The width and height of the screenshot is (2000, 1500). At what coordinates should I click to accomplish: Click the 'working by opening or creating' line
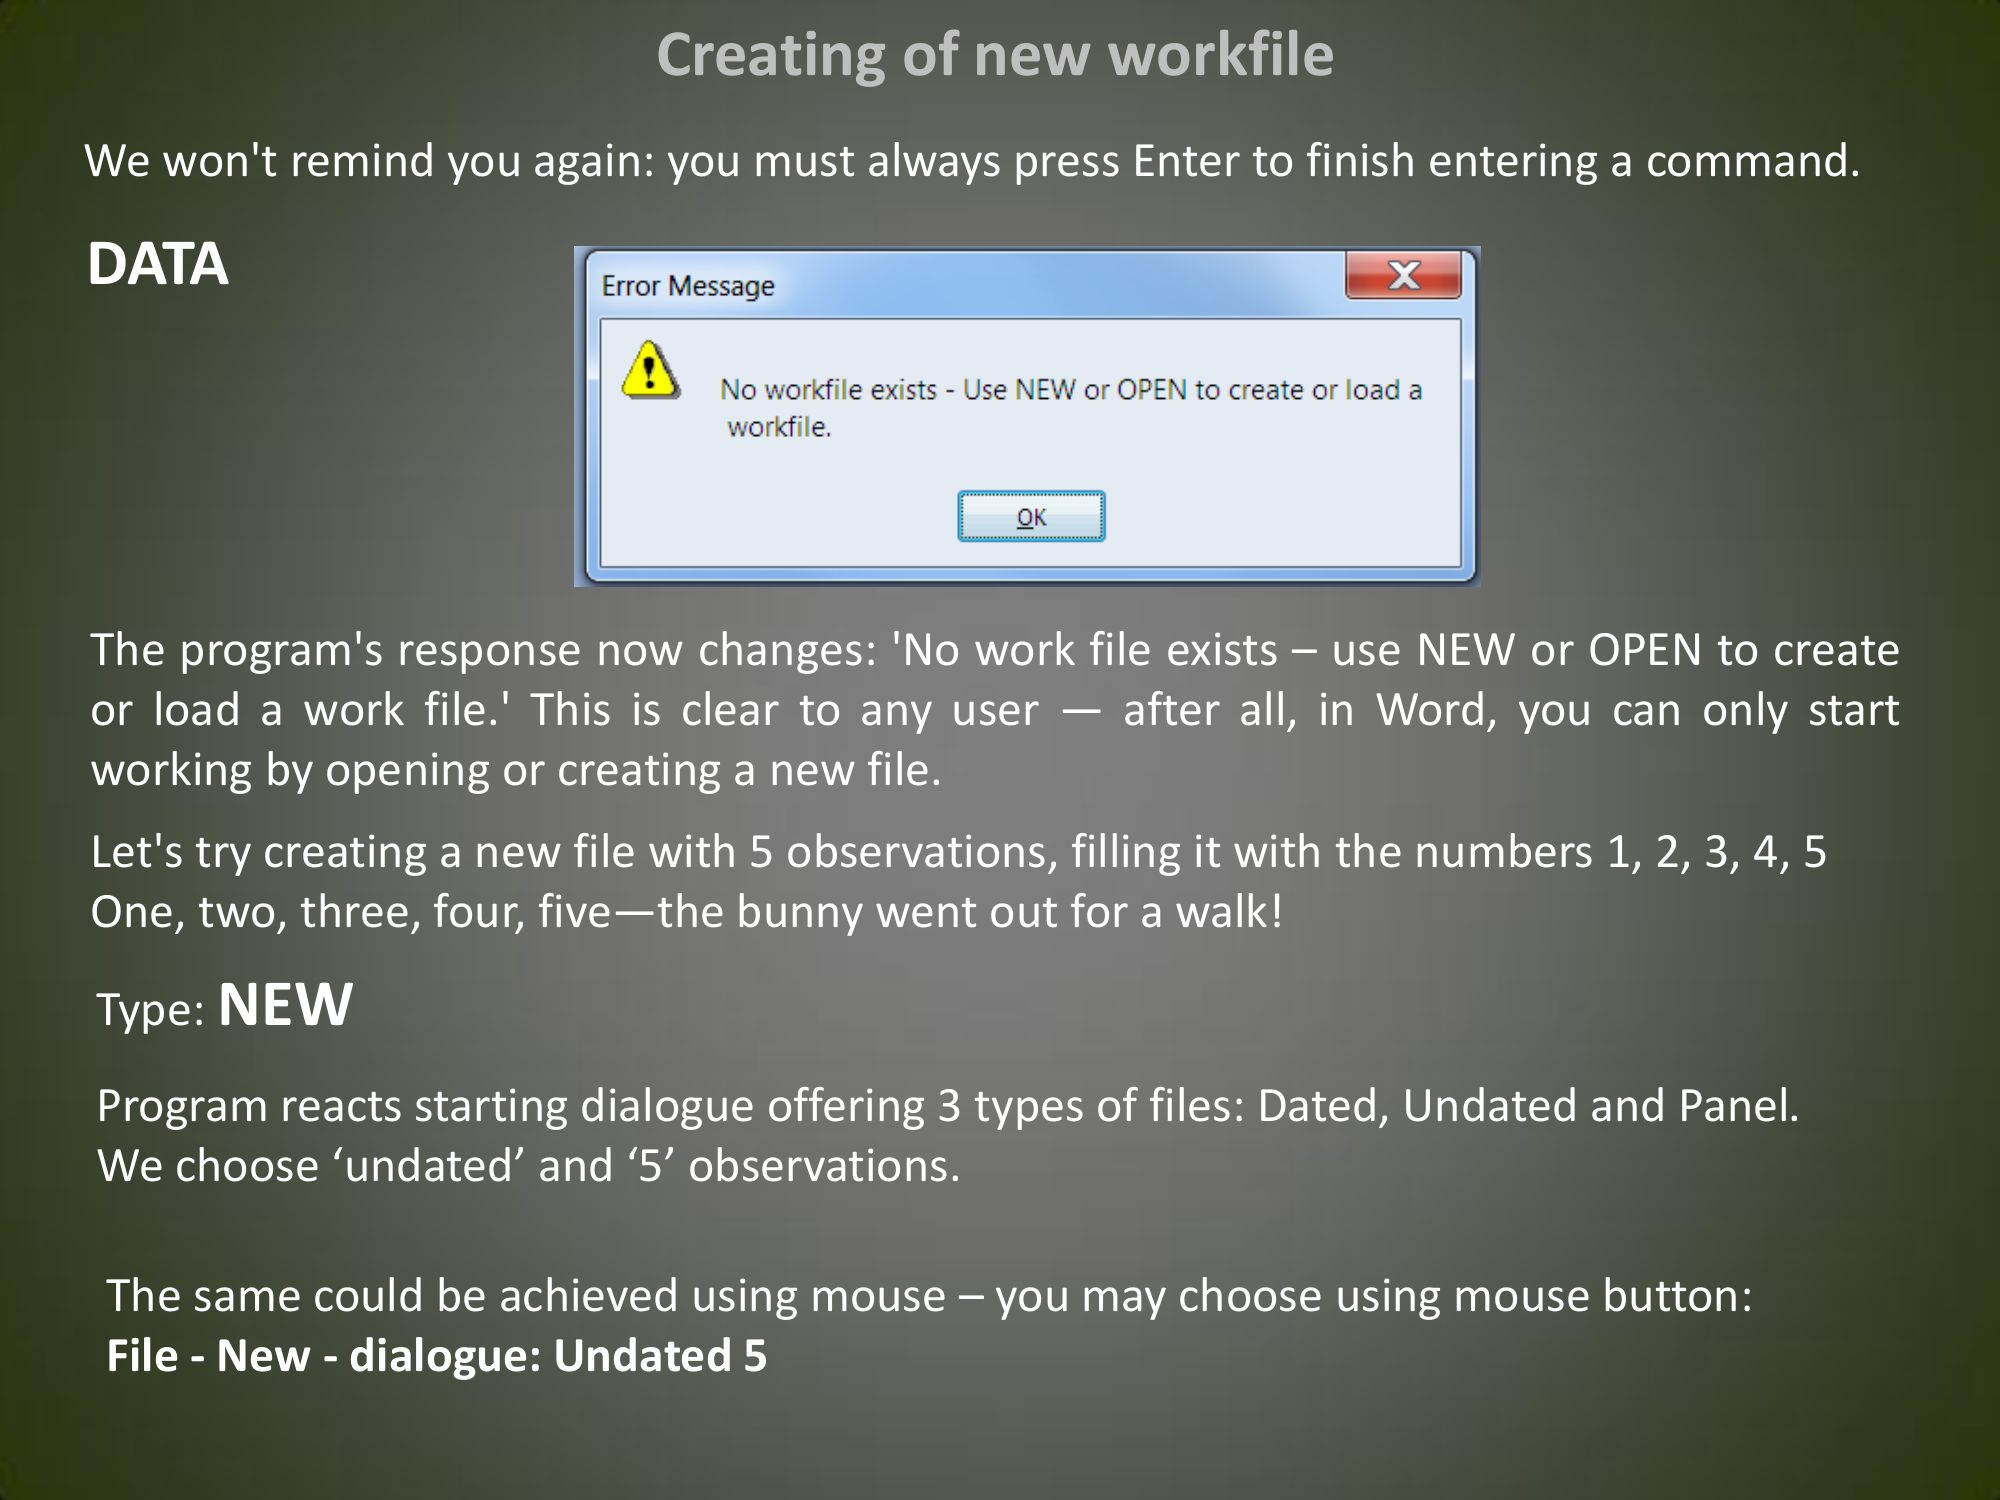pyautogui.click(x=516, y=770)
